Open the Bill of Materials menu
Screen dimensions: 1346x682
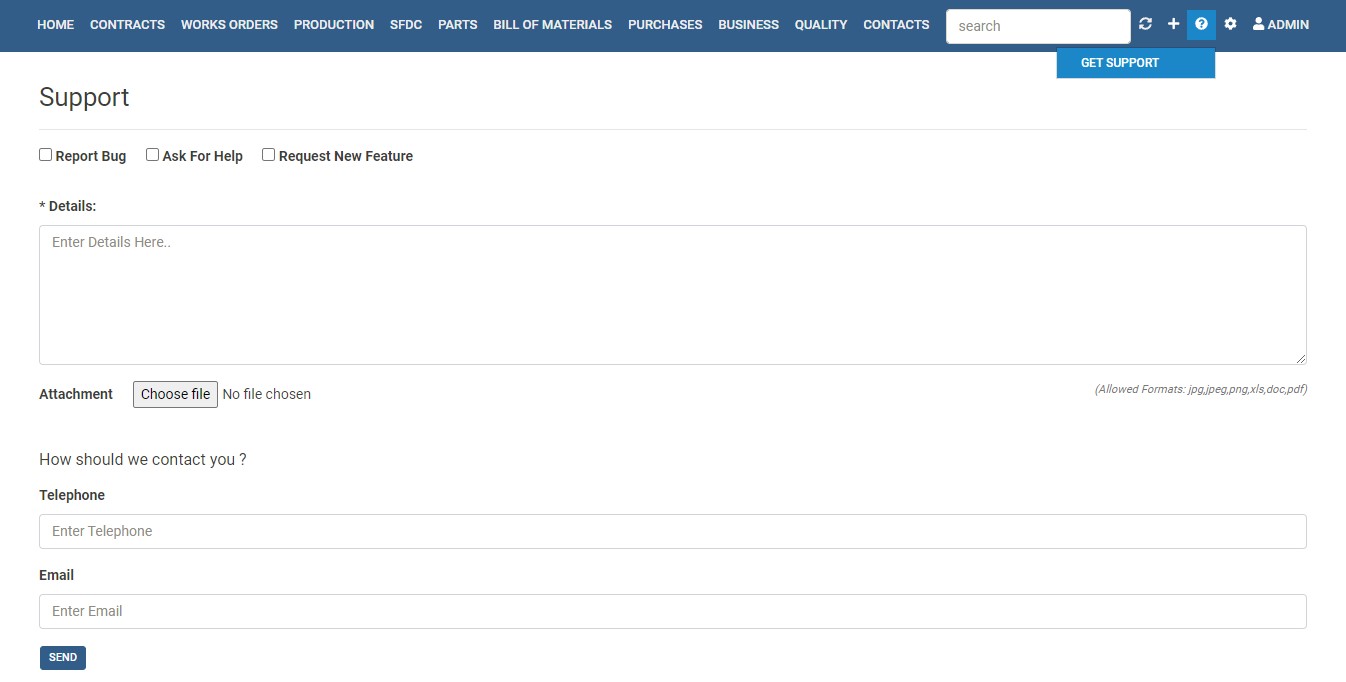click(552, 24)
